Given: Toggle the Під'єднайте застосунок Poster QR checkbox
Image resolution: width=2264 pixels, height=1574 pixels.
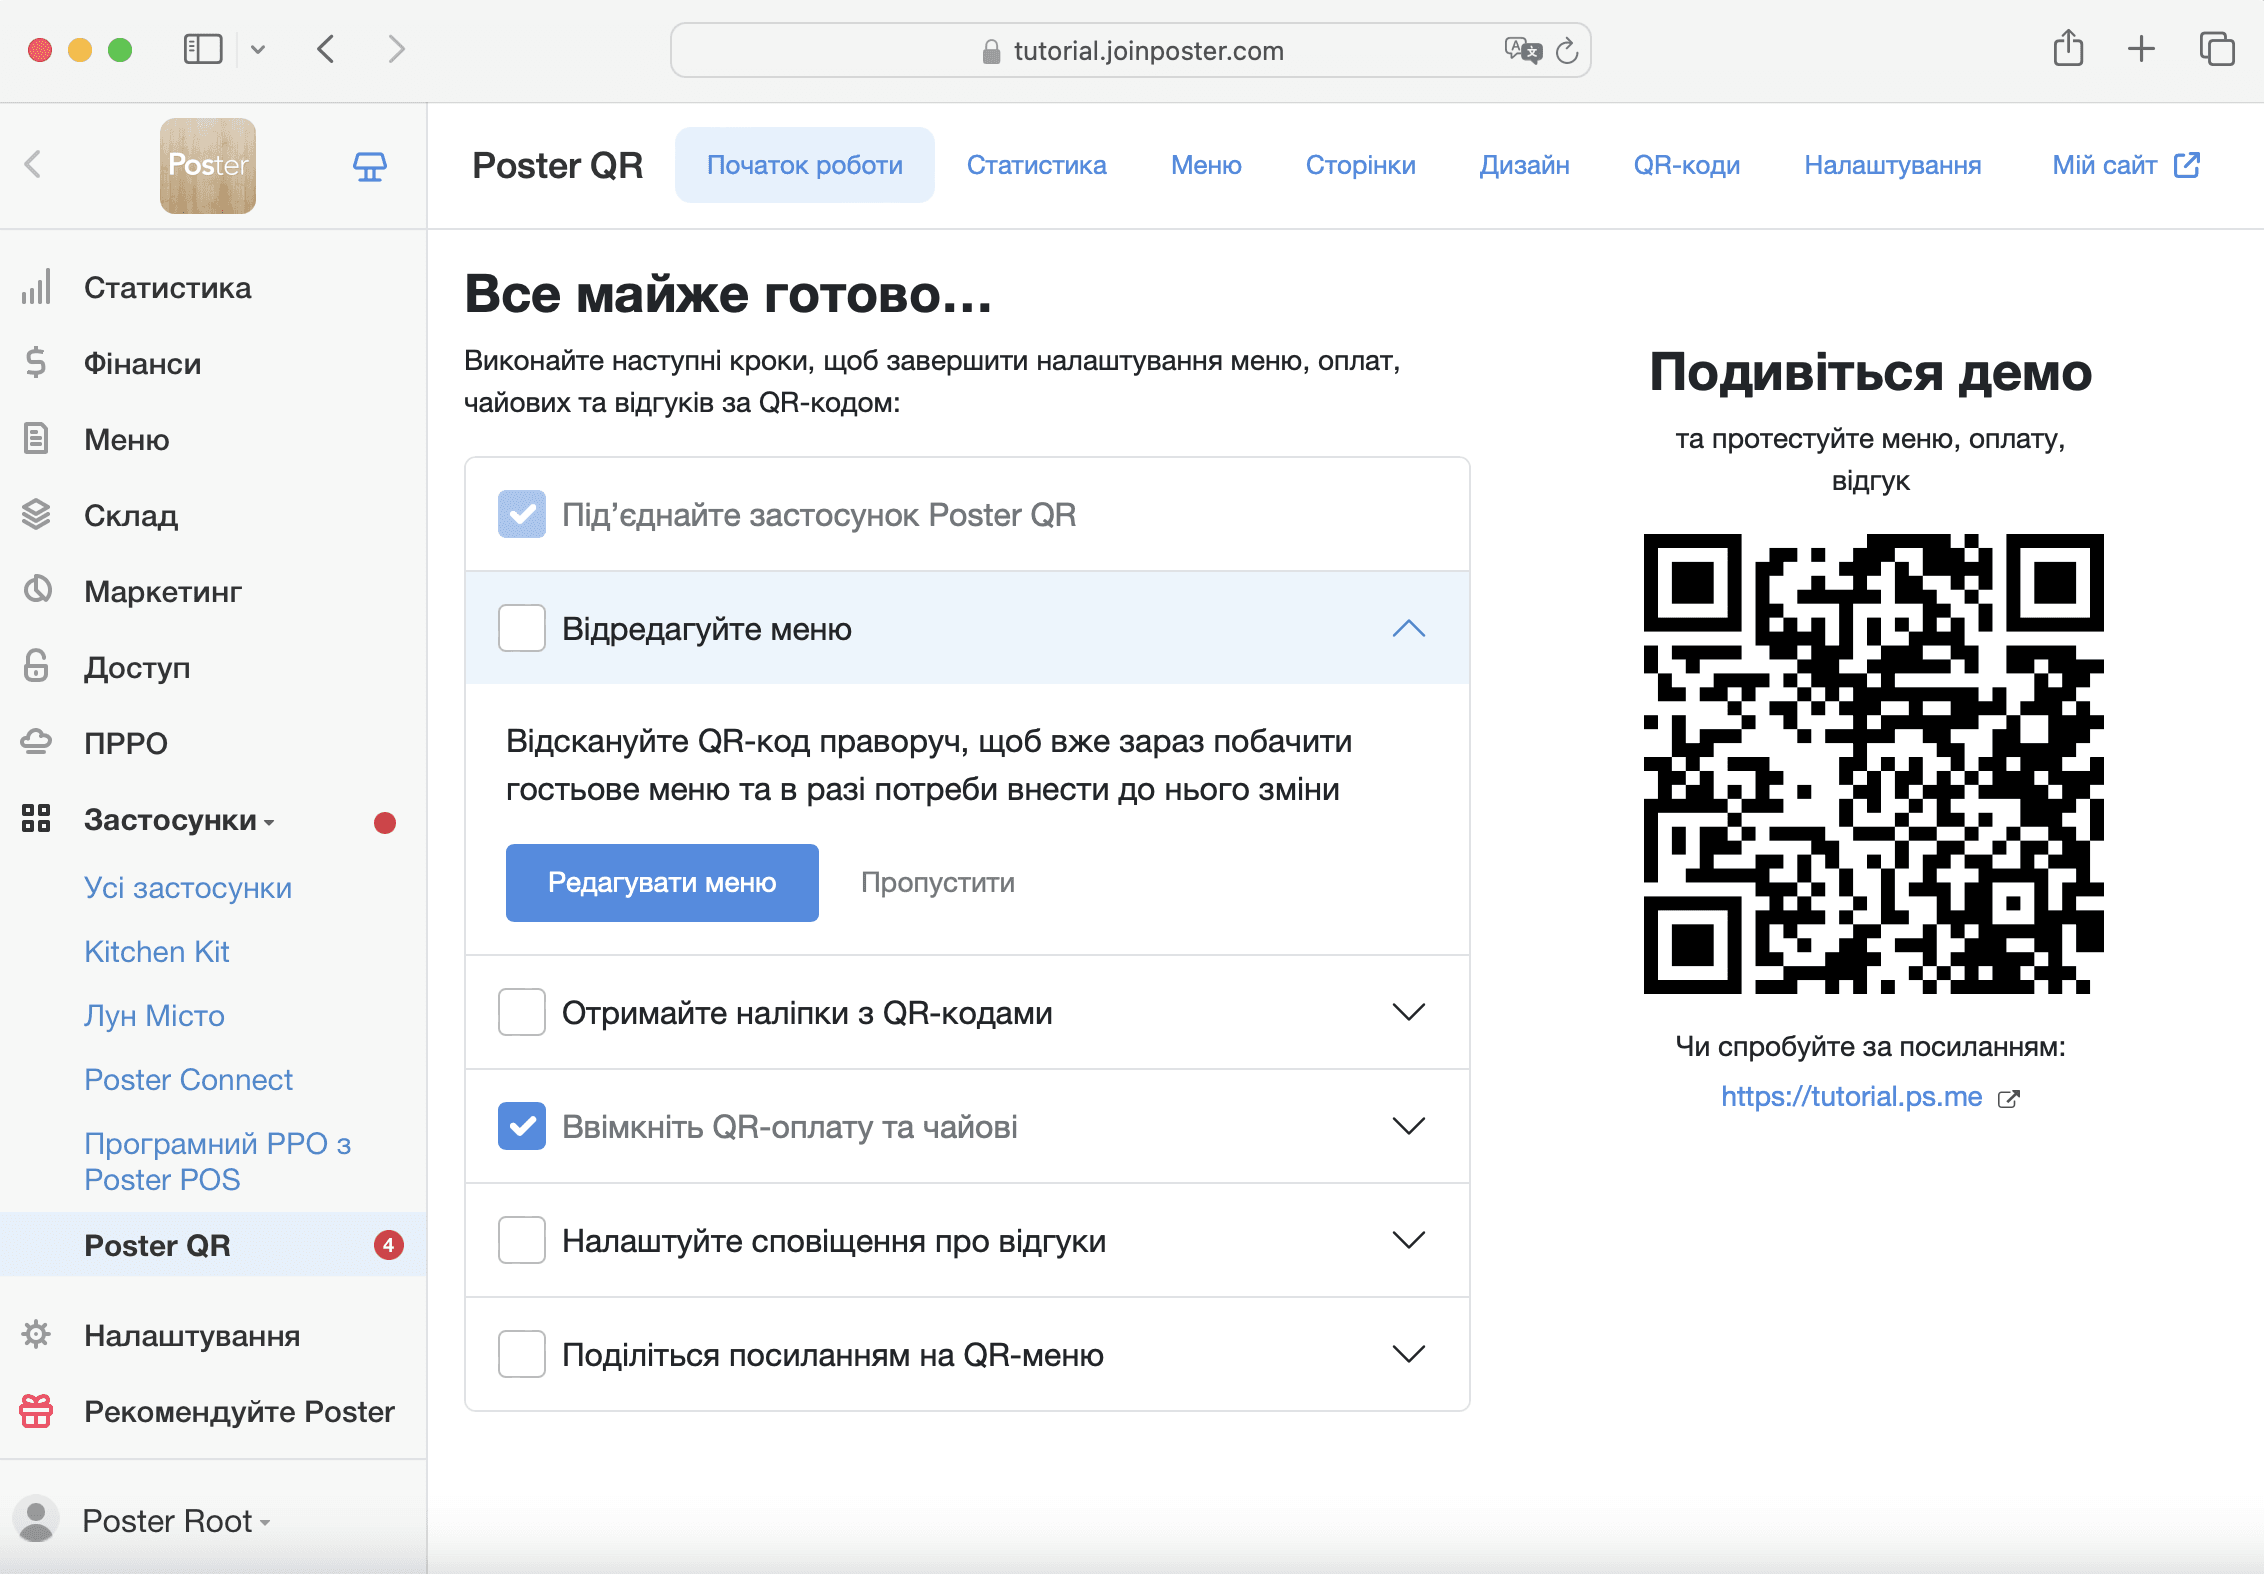Looking at the screenshot, I should click(522, 514).
